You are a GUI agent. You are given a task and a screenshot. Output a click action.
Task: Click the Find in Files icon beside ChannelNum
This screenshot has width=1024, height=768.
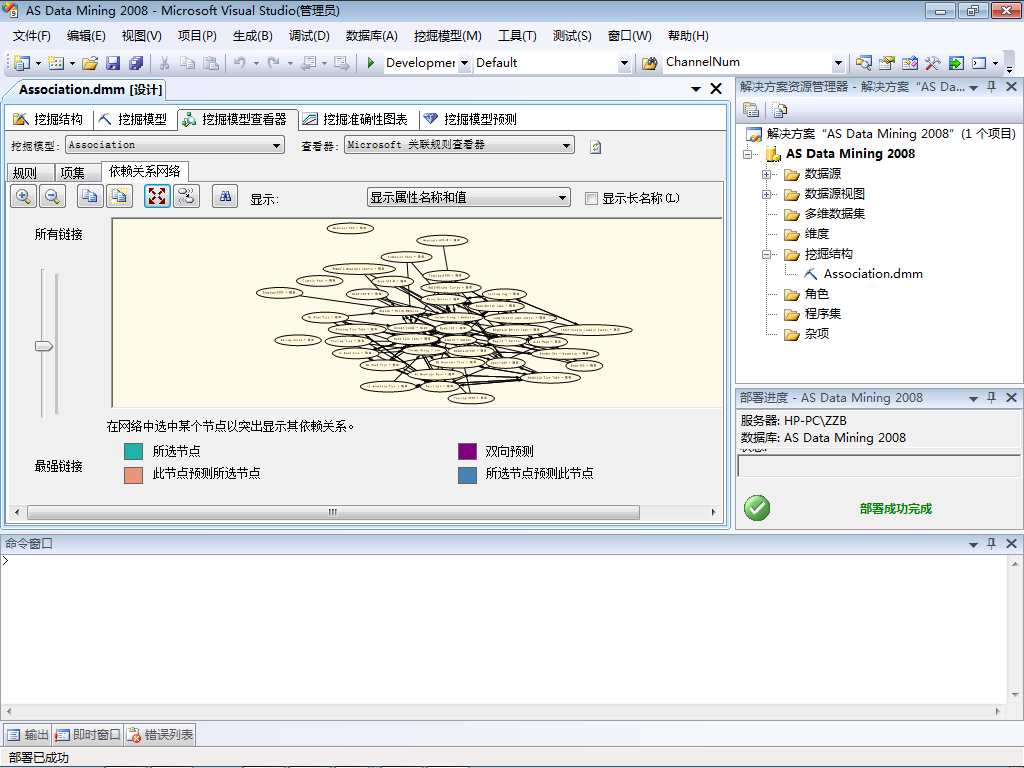tap(649, 63)
